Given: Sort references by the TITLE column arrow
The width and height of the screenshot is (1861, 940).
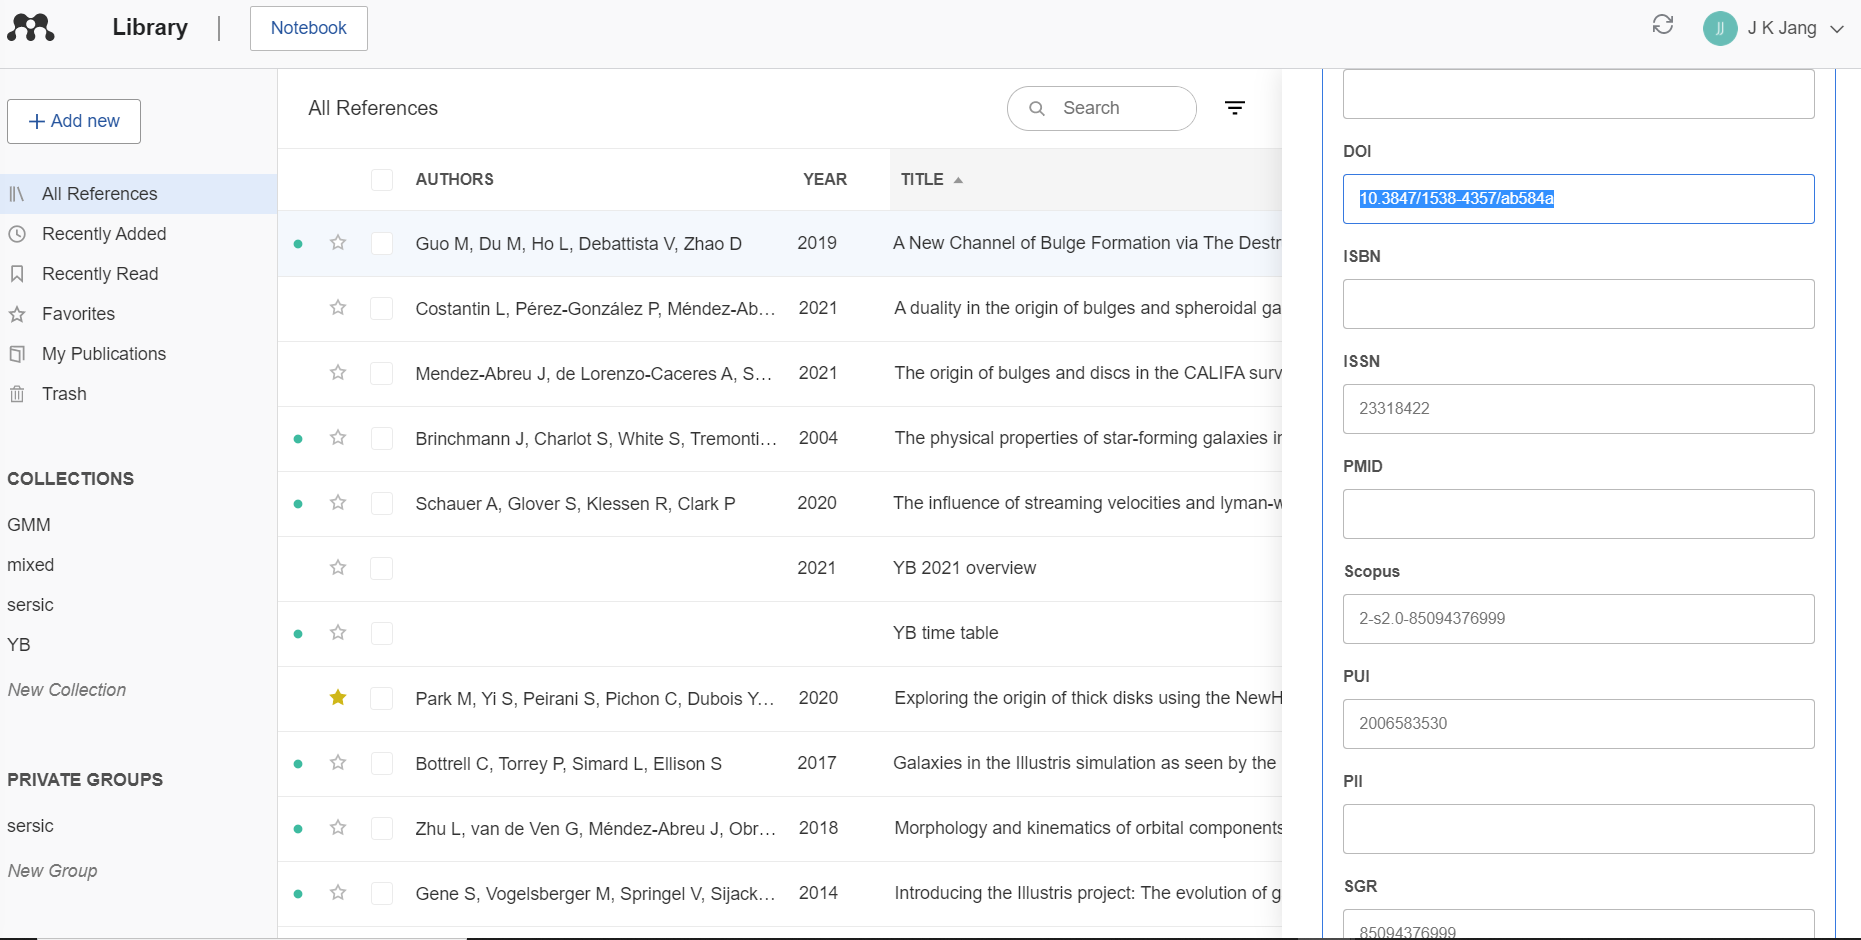Looking at the screenshot, I should point(958,180).
